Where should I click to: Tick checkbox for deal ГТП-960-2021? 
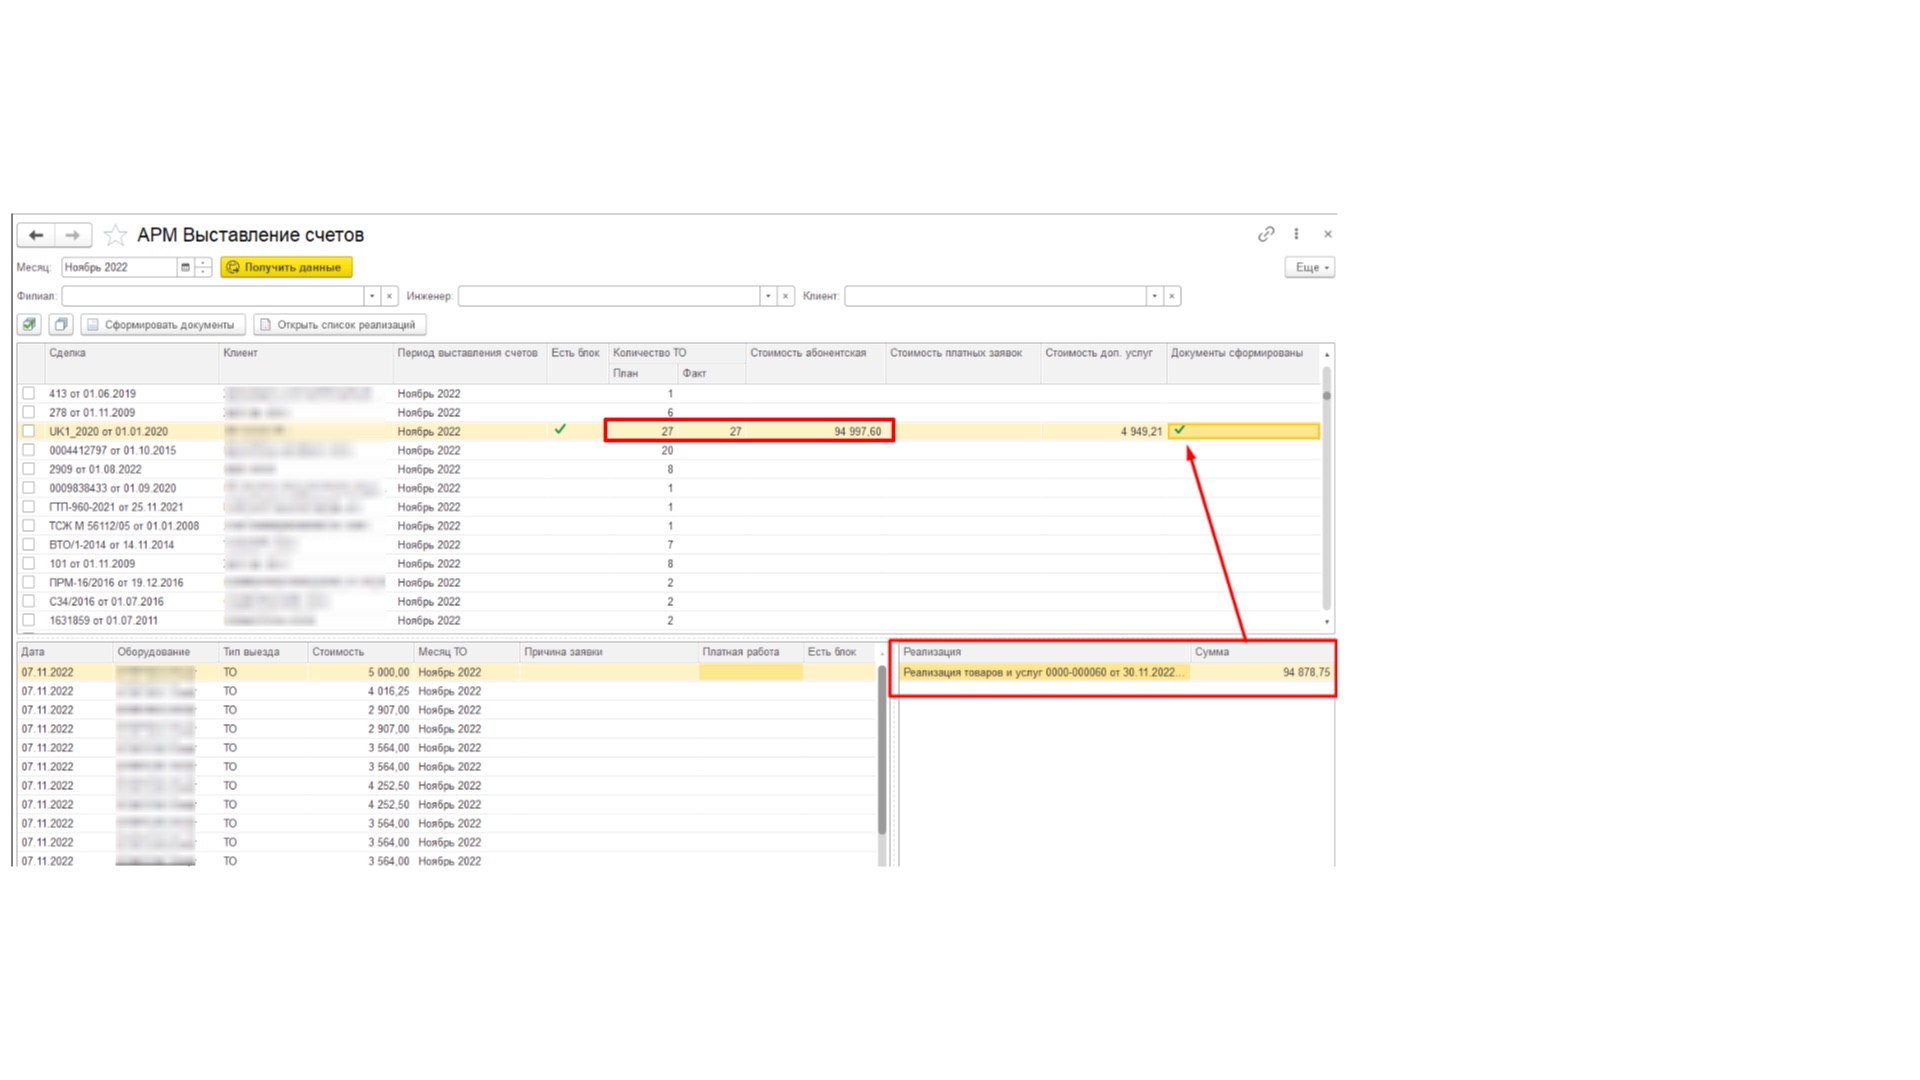(x=29, y=507)
